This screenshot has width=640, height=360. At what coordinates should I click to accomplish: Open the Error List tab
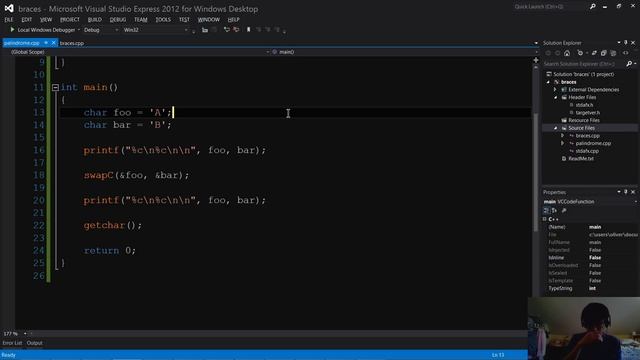tap(12, 343)
